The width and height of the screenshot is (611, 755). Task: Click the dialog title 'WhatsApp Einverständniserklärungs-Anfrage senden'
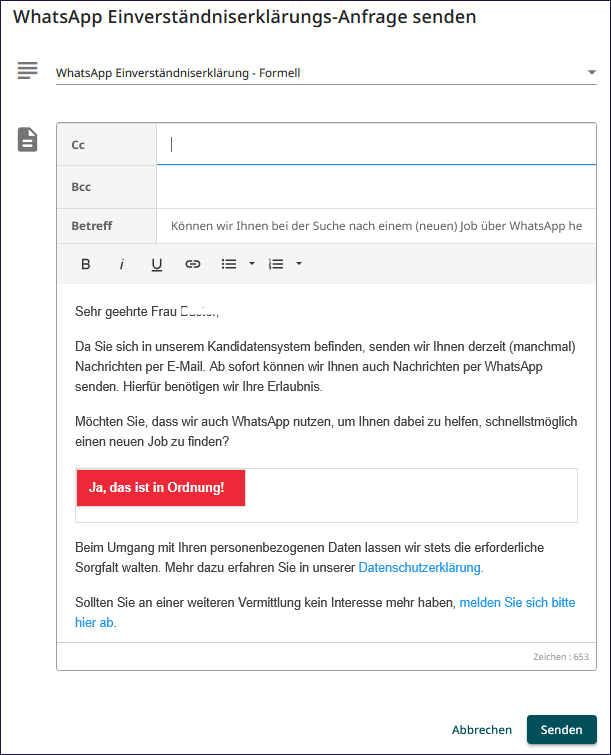pos(245,17)
